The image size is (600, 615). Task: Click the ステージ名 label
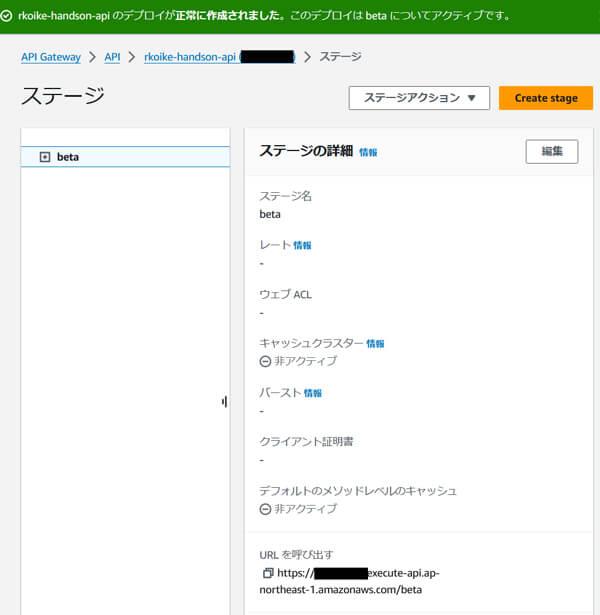point(285,196)
